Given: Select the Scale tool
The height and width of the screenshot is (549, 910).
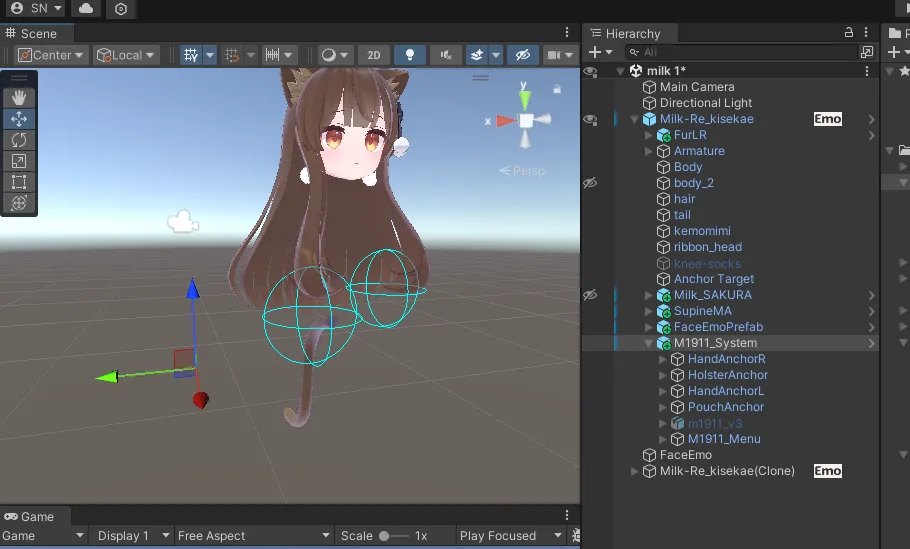Looking at the screenshot, I should (19, 161).
